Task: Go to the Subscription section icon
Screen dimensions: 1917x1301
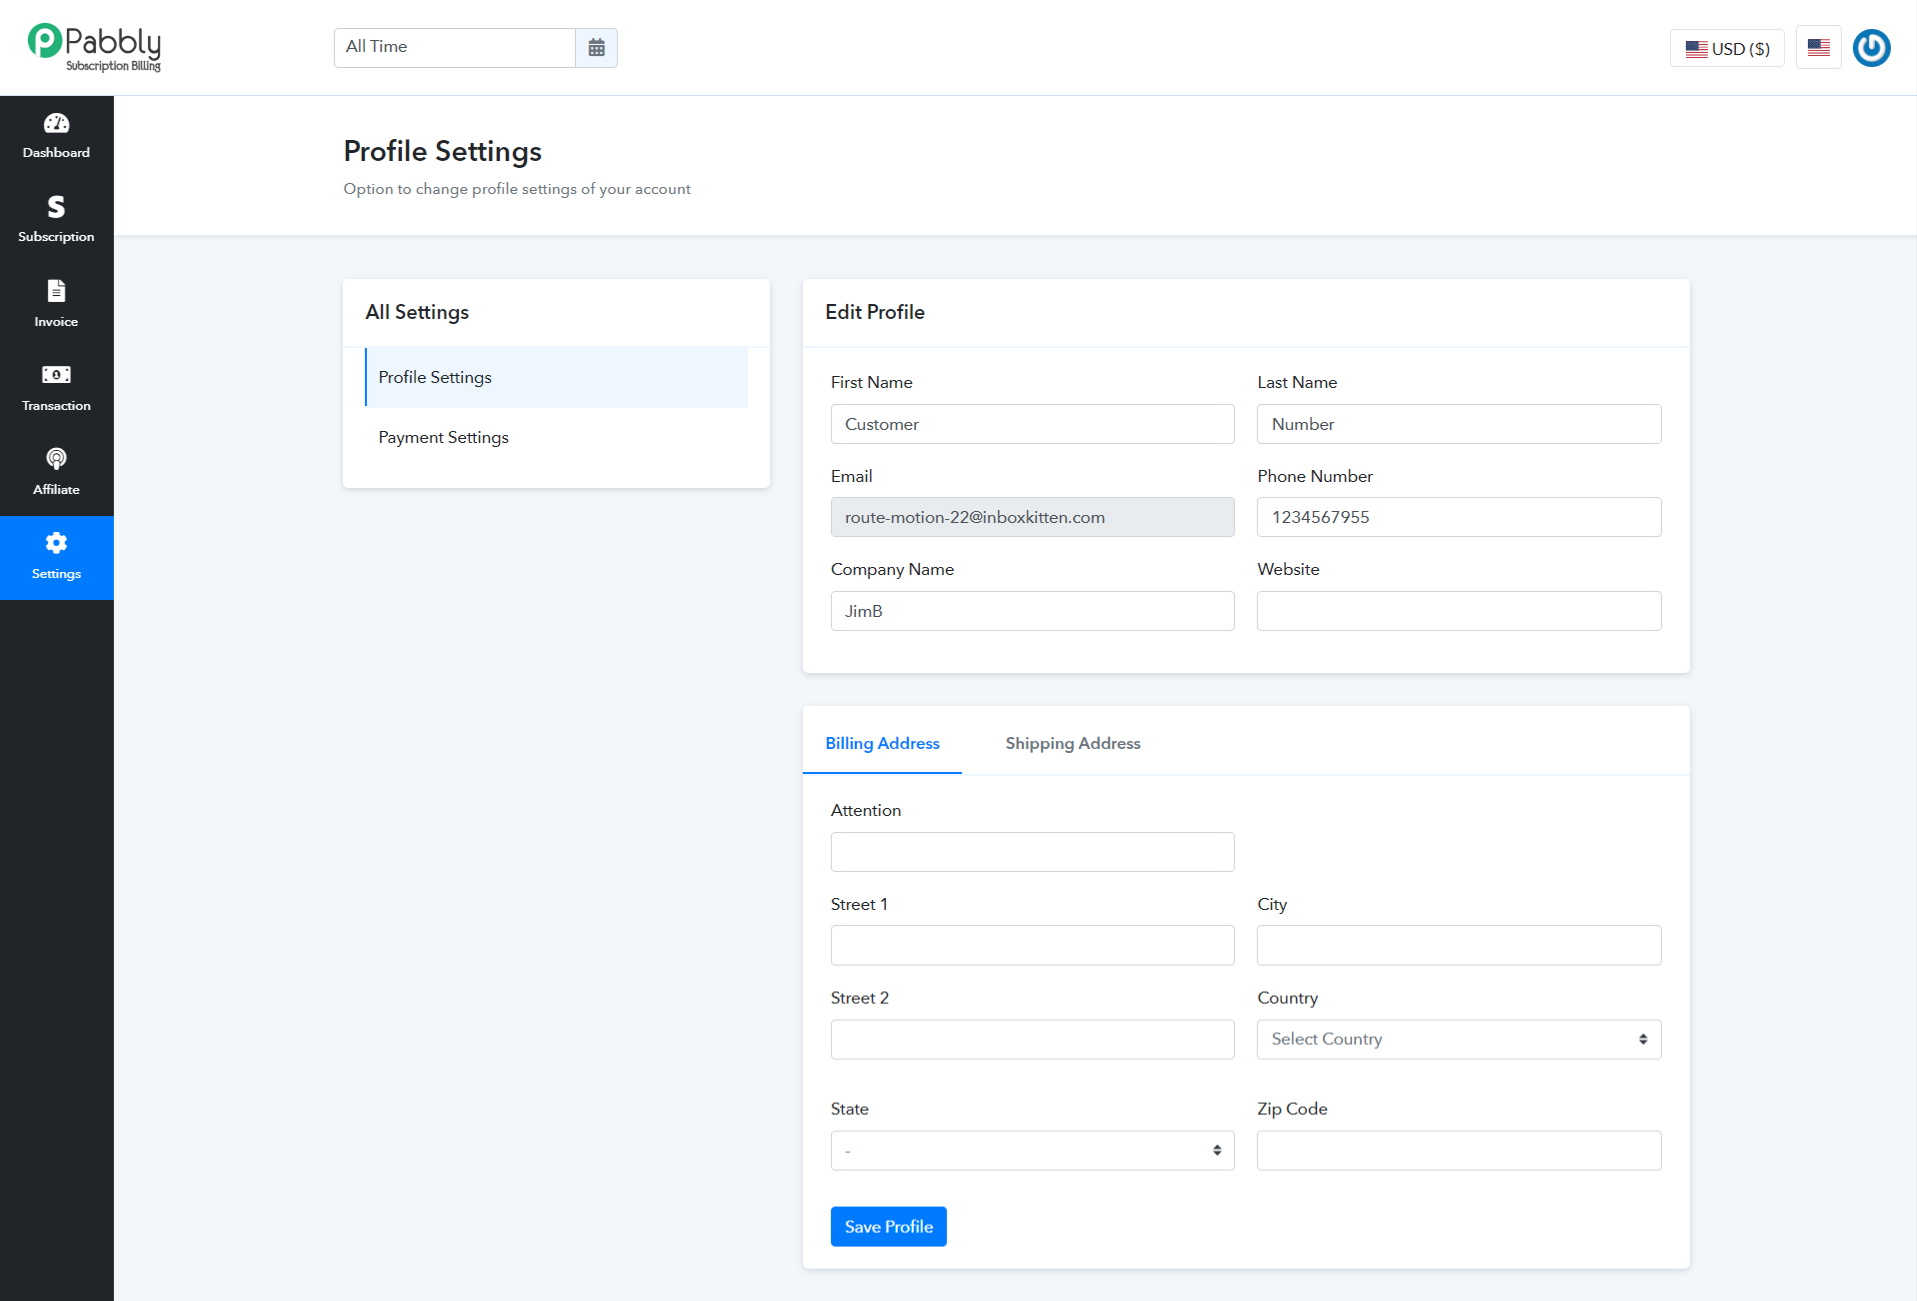Action: coord(56,207)
